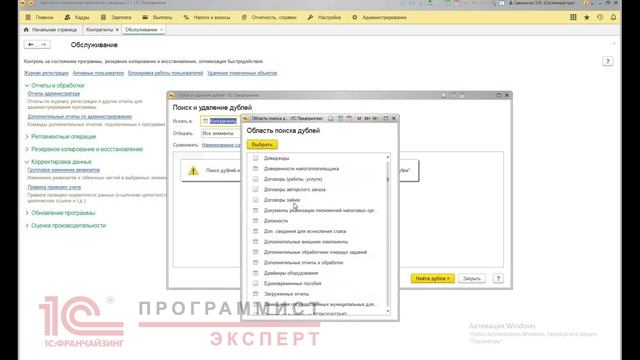640x360 pixels.
Task: Click the wrench Настройка icon
Action: point(310,18)
